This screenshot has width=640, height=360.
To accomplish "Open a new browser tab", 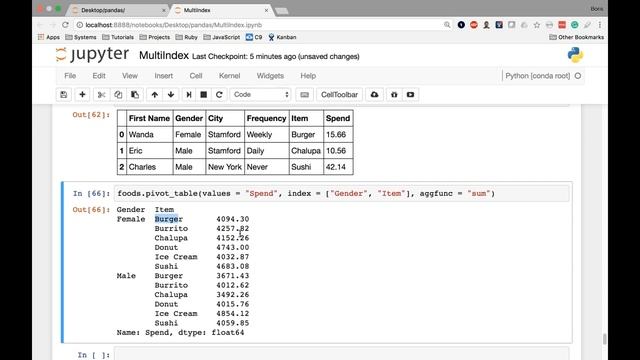I will 282,11.
